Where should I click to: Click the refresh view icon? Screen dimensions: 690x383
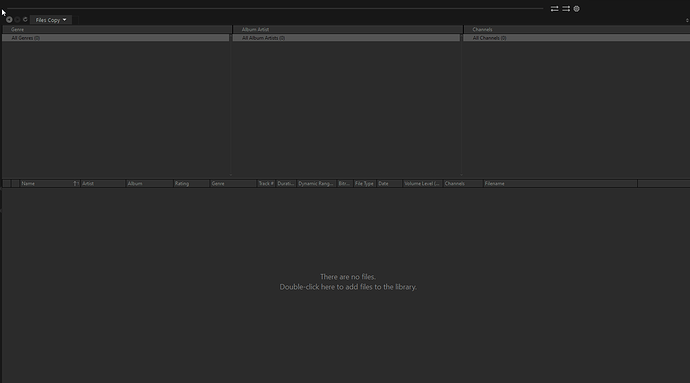[x=25, y=19]
